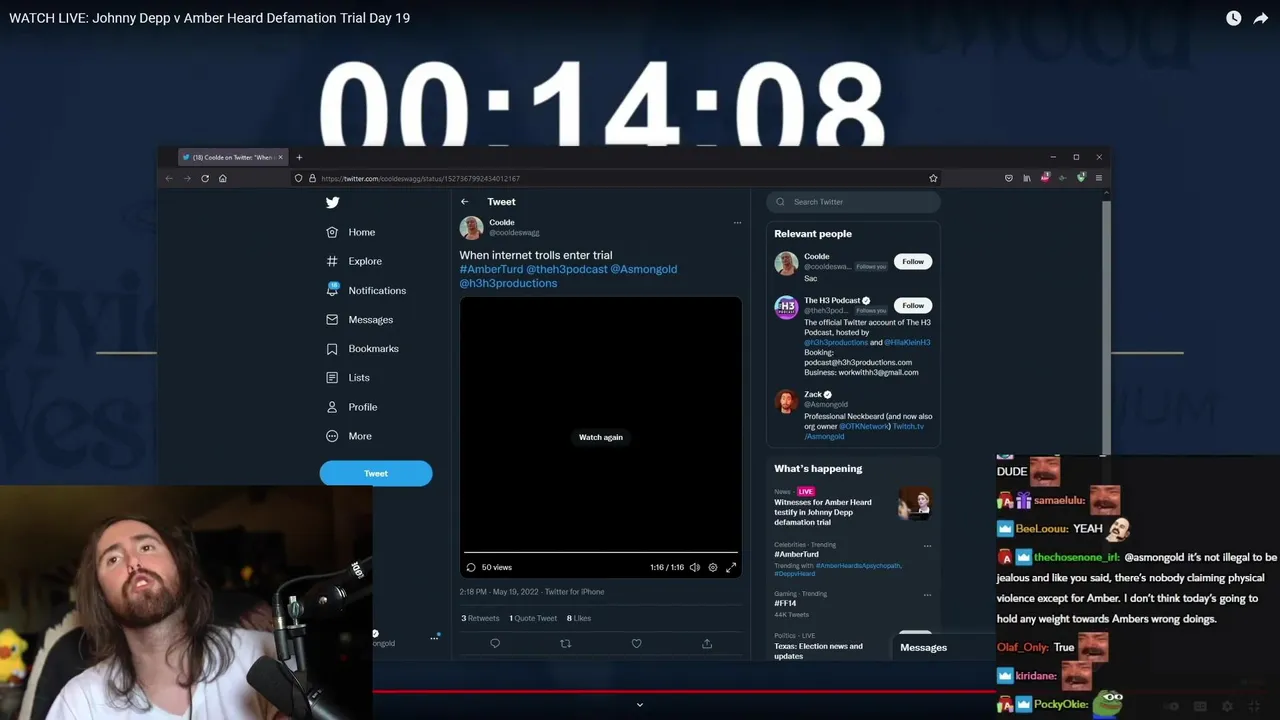This screenshot has width=1280, height=720.
Task: Open the browser hamburger menu
Action: (x=1099, y=178)
